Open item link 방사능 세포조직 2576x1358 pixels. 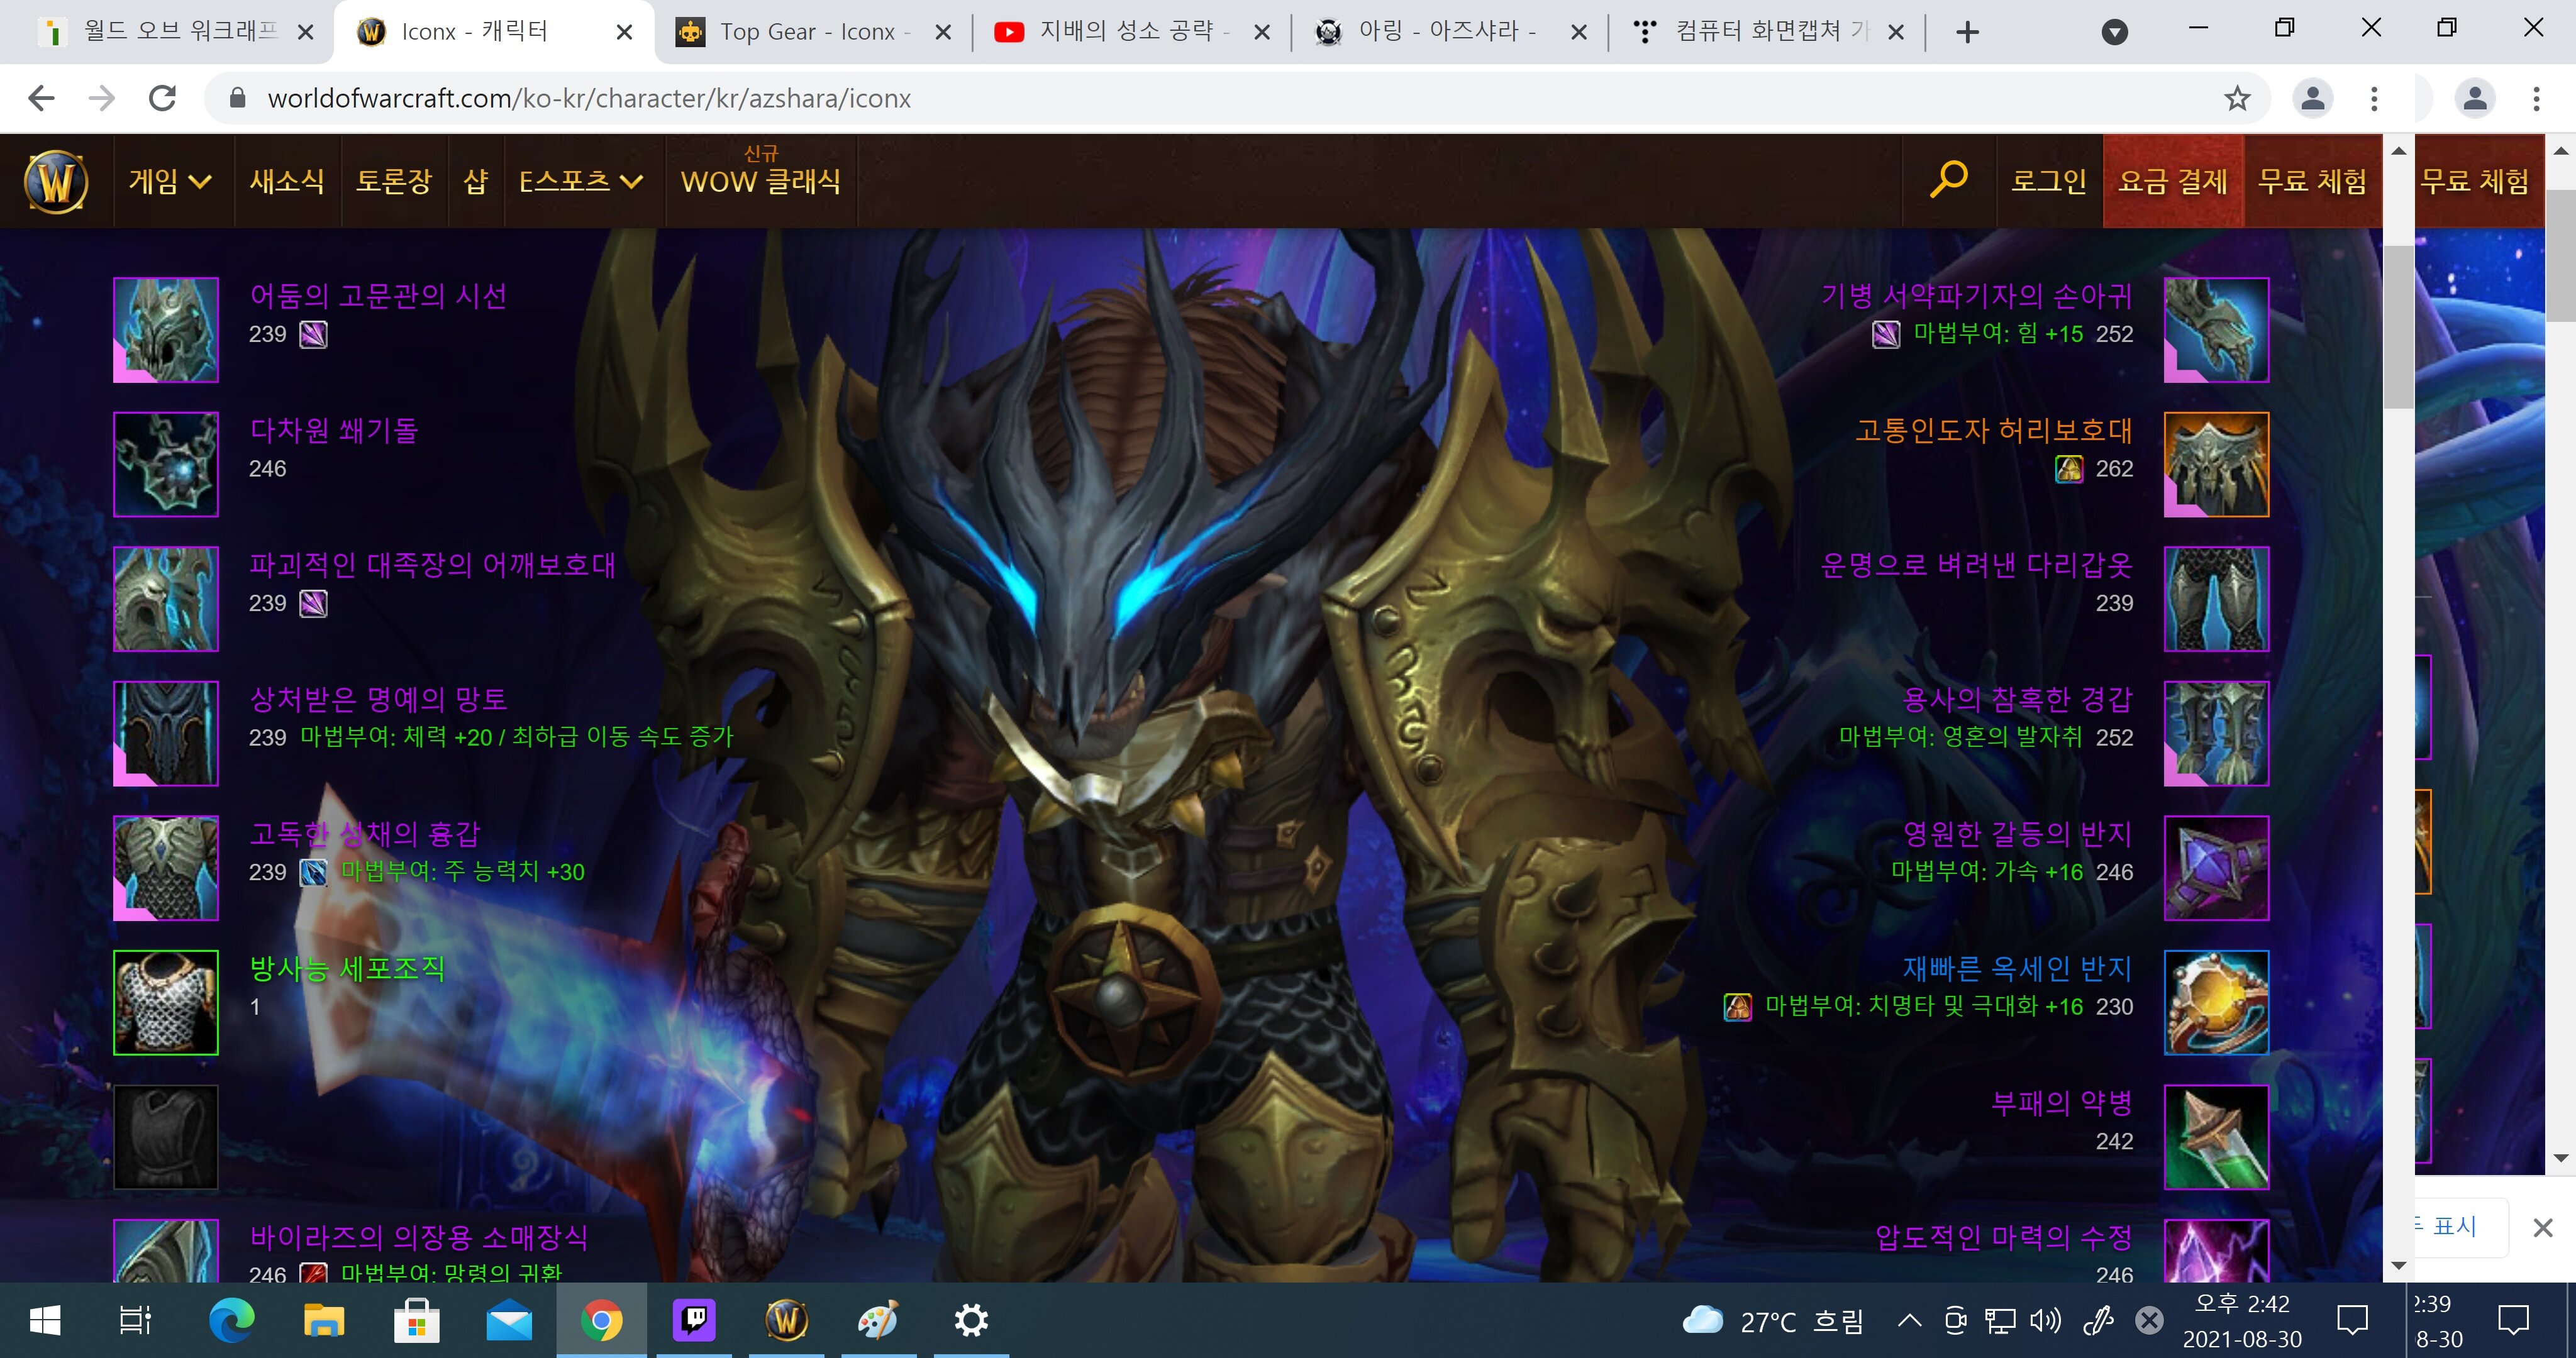[x=347, y=968]
